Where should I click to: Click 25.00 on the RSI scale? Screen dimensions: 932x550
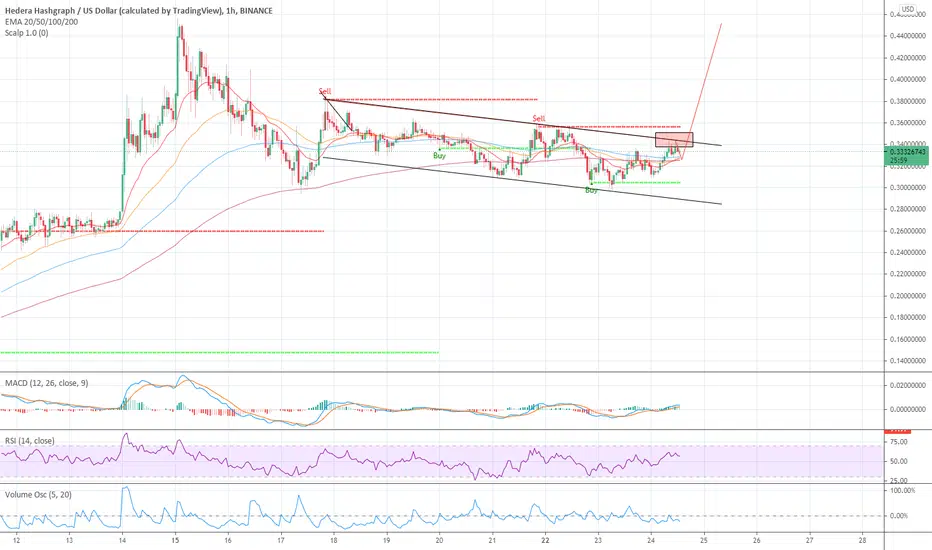[899, 480]
